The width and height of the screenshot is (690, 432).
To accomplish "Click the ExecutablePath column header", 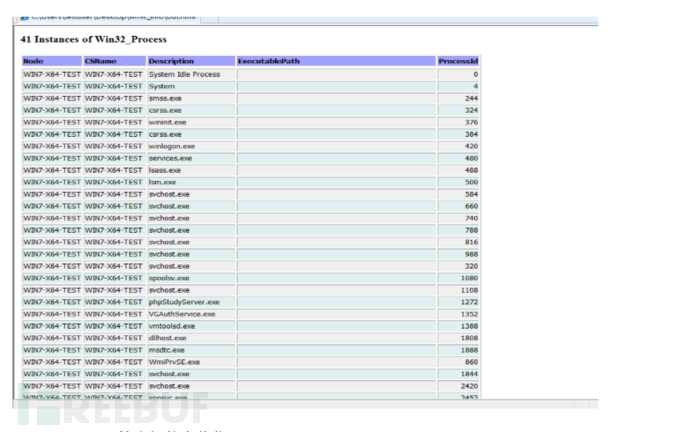I will pyautogui.click(x=268, y=61).
